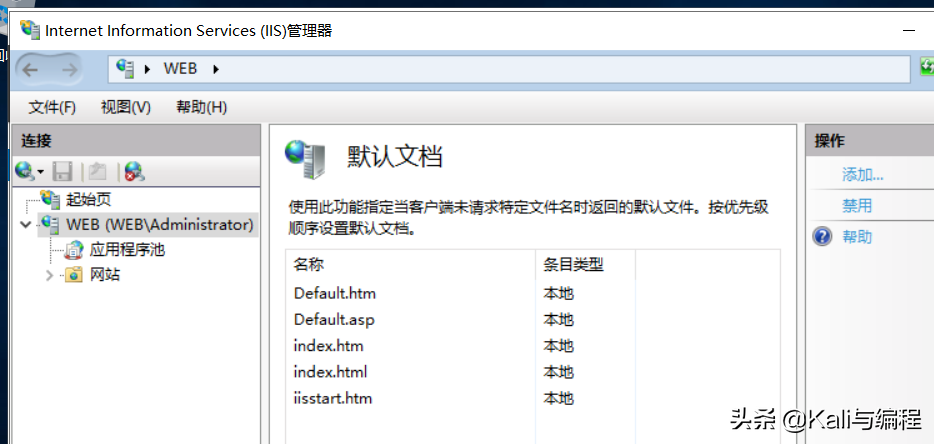The width and height of the screenshot is (934, 444).
Task: Click the Save icon in the Connections toolbar
Action: (x=62, y=172)
